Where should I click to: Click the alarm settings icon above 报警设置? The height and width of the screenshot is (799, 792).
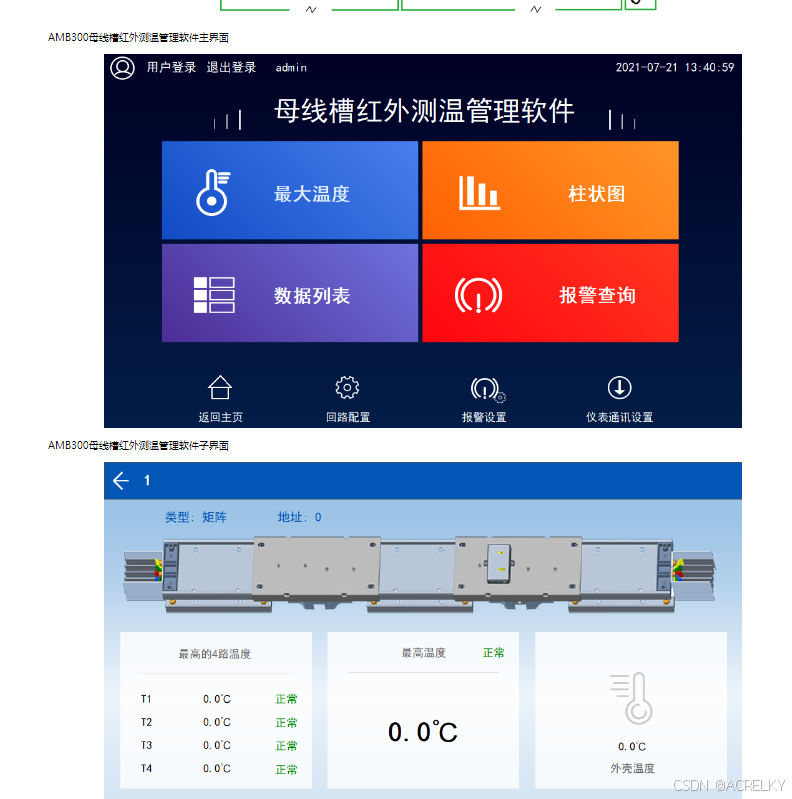[x=487, y=389]
